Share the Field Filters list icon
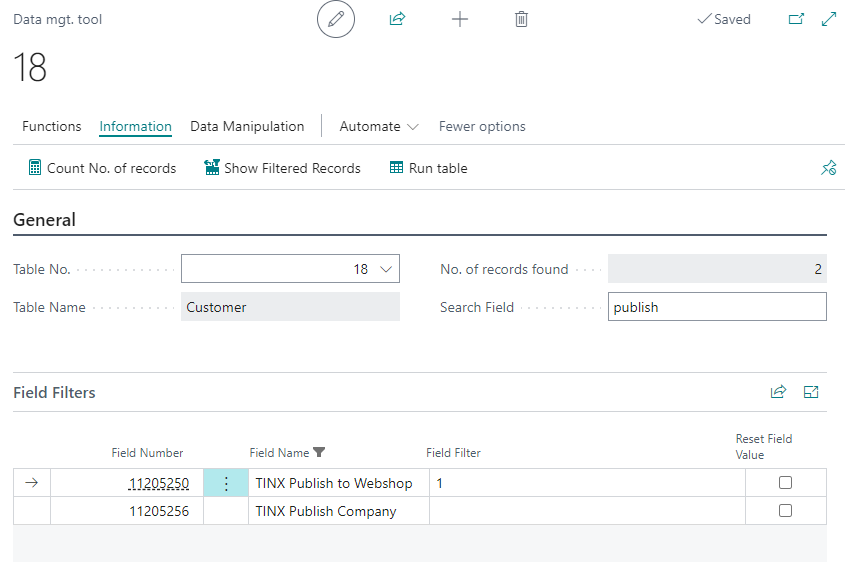The width and height of the screenshot is (850, 562). coord(778,392)
